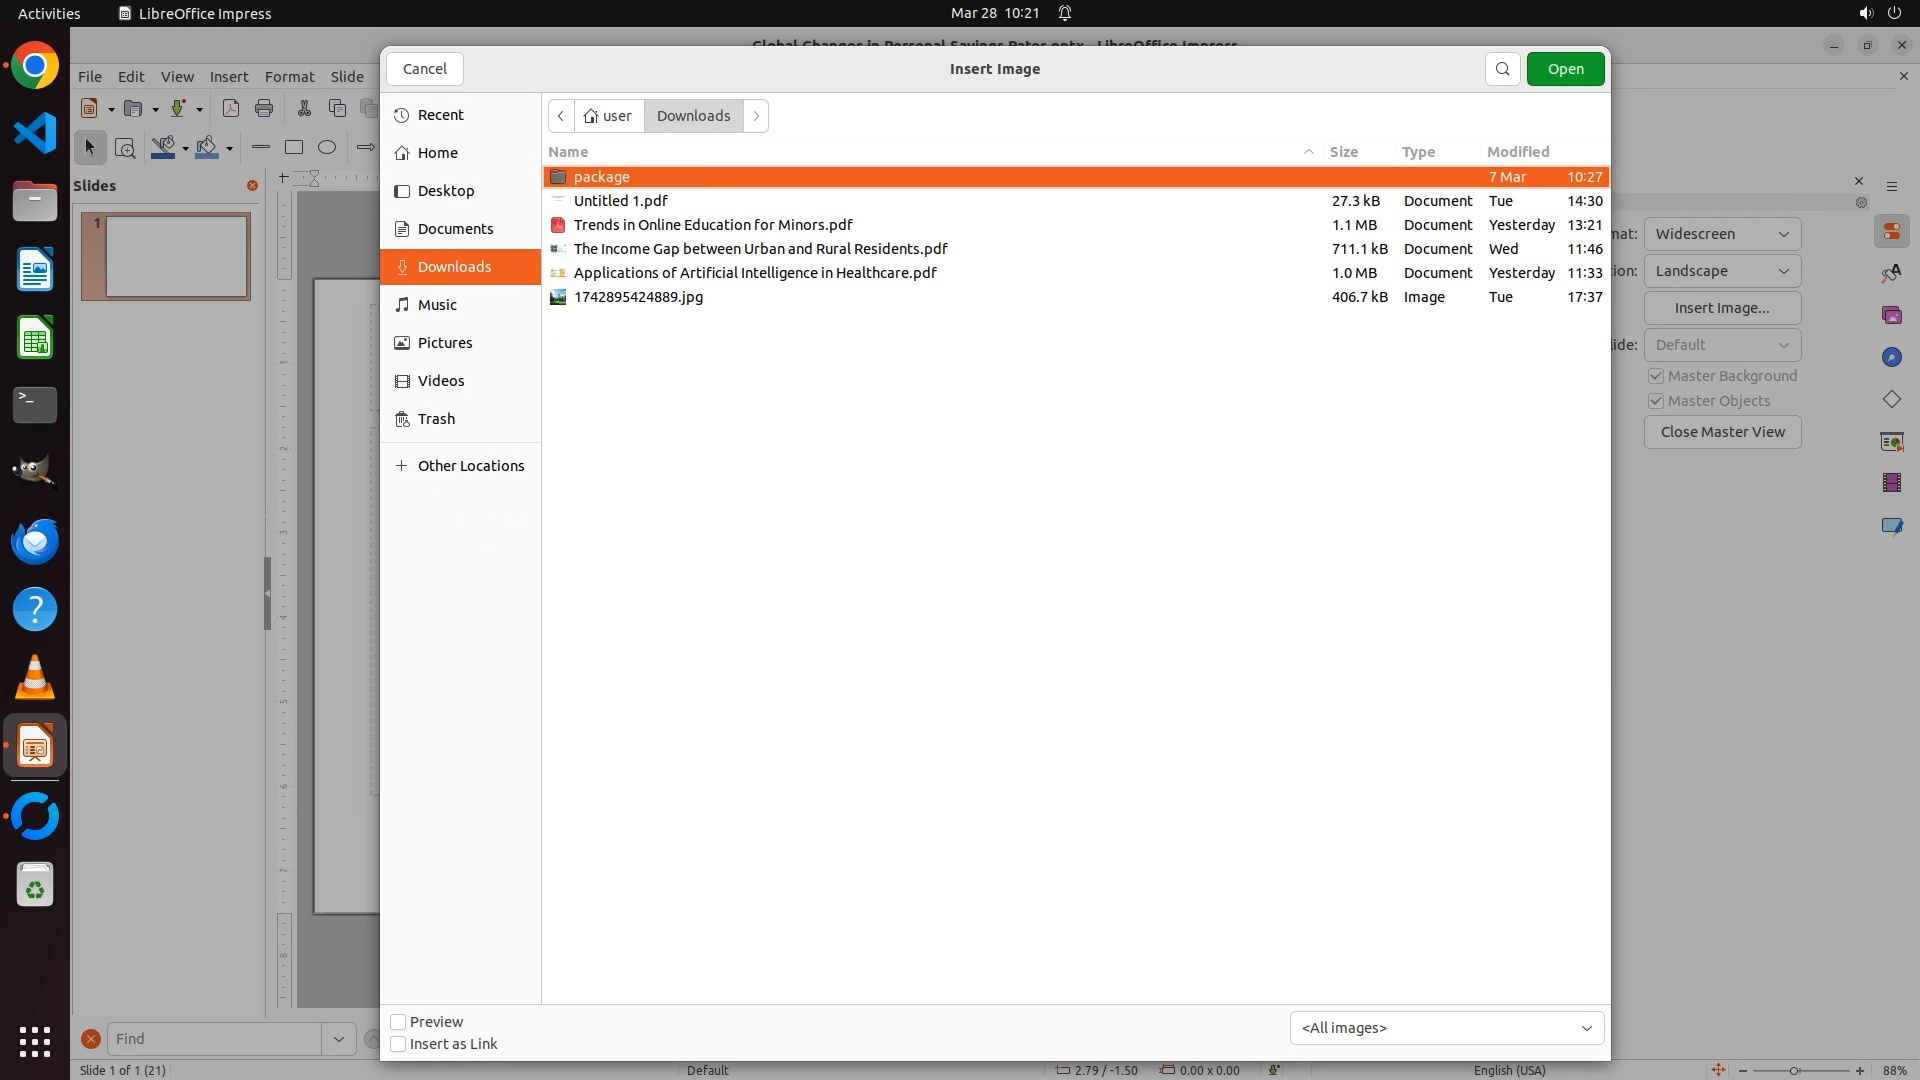The image size is (1920, 1080).
Task: Sort files by Size column header
Action: click(x=1343, y=152)
